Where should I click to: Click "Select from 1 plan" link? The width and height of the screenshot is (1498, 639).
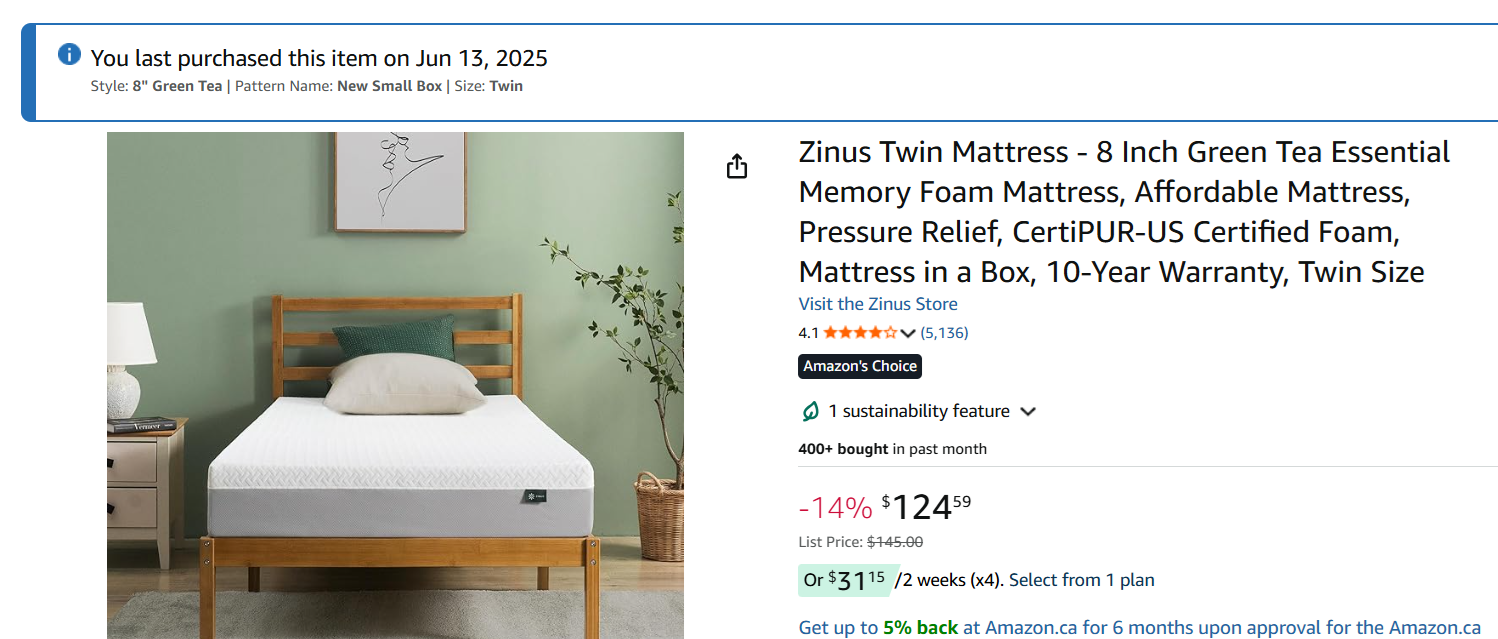(x=1081, y=580)
